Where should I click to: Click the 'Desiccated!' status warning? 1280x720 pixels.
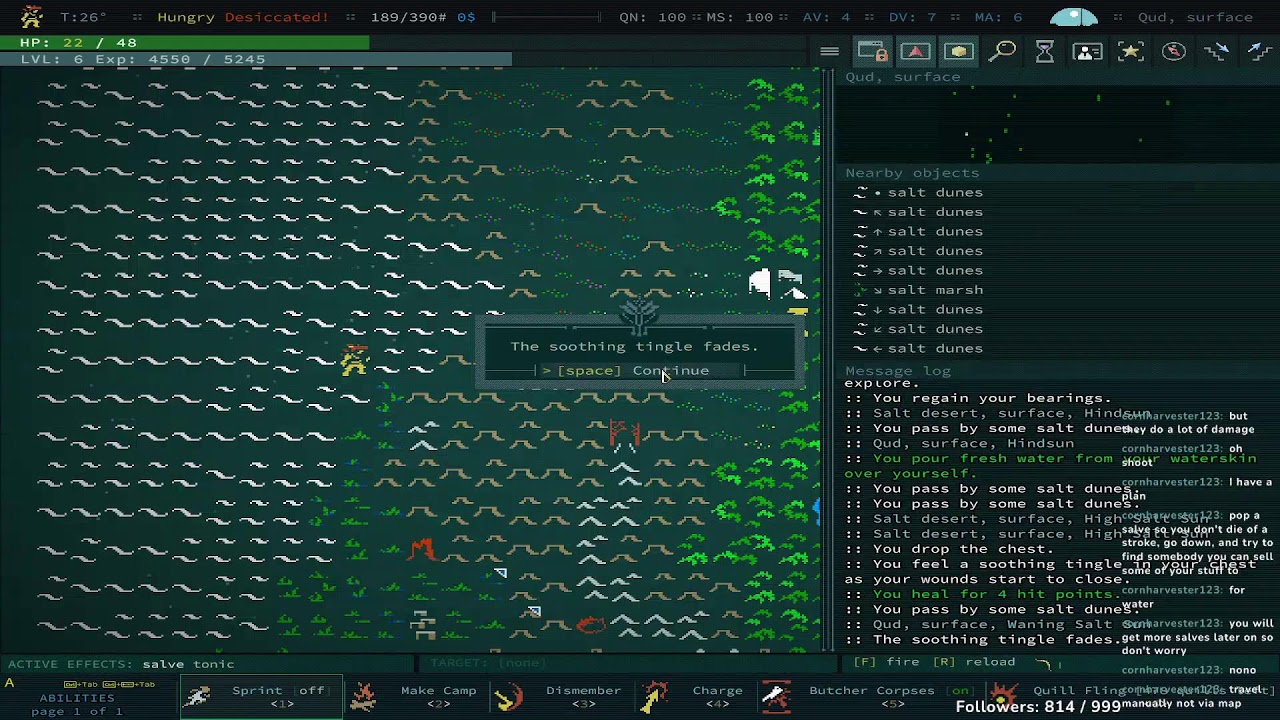click(277, 17)
